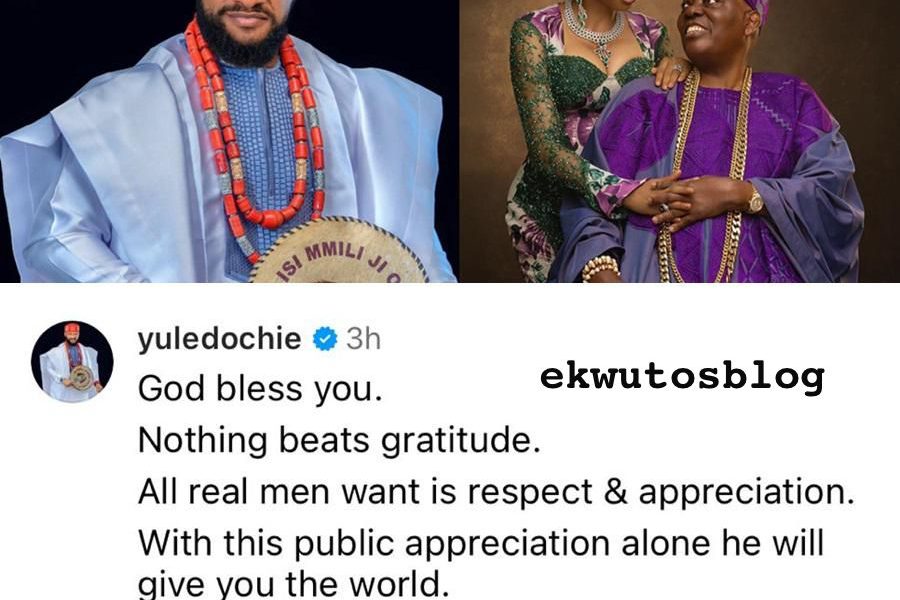The image size is (900, 600).
Task: Open the left photo of man in blue agbada
Action: pos(229,141)
